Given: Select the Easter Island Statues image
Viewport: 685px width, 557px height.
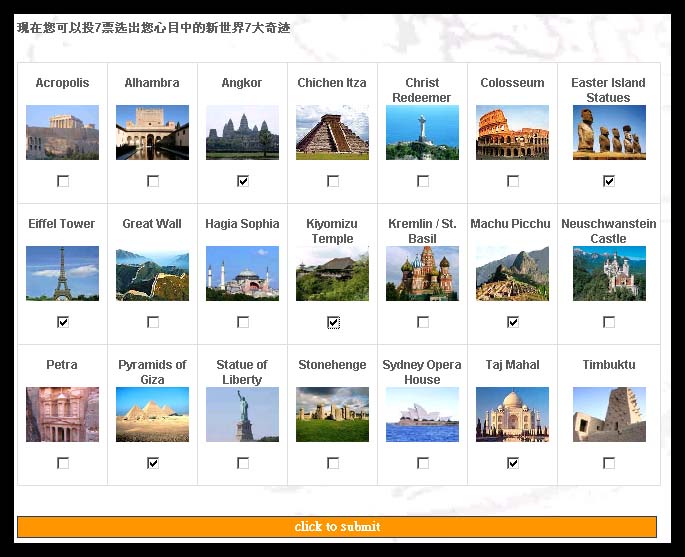Looking at the screenshot, I should tap(609, 132).
